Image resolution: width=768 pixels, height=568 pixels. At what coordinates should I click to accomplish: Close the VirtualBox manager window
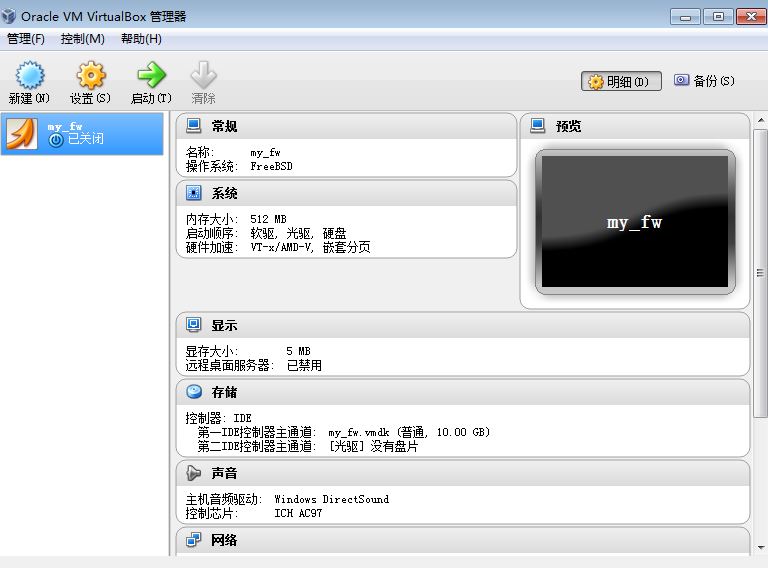[x=751, y=17]
